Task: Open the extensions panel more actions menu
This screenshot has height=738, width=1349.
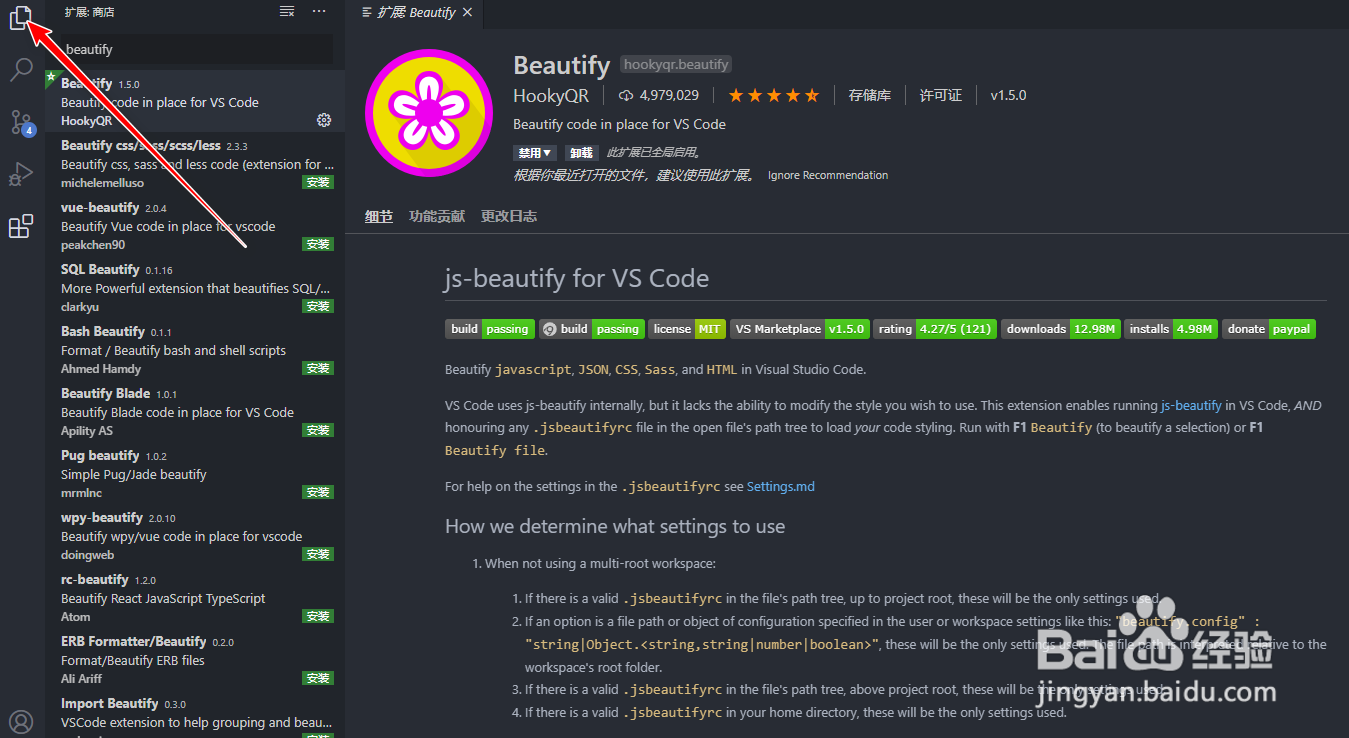Action: 319,12
